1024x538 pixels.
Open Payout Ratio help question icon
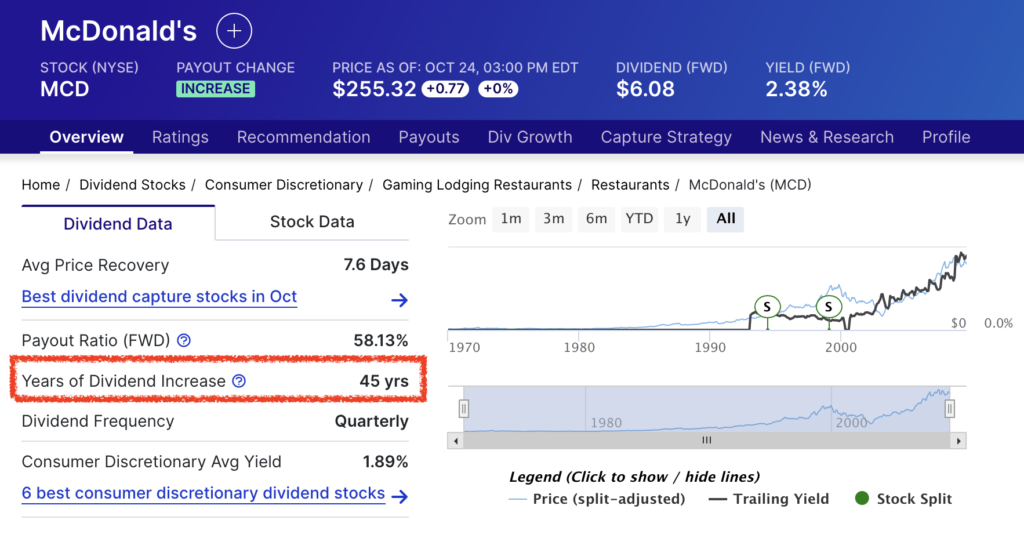pos(184,340)
